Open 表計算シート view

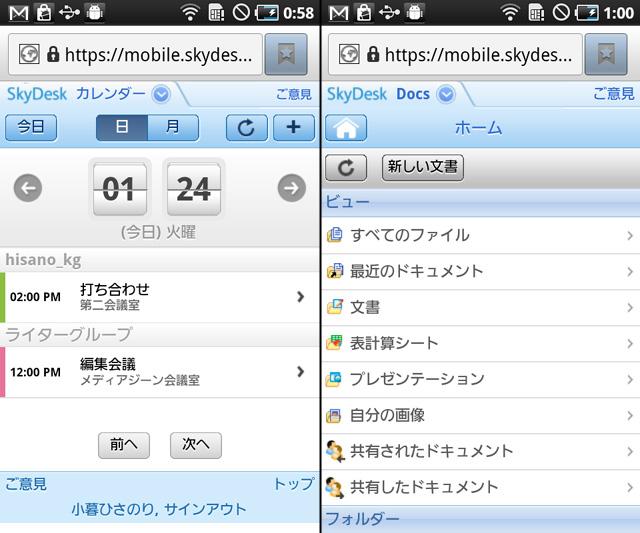tap(480, 343)
